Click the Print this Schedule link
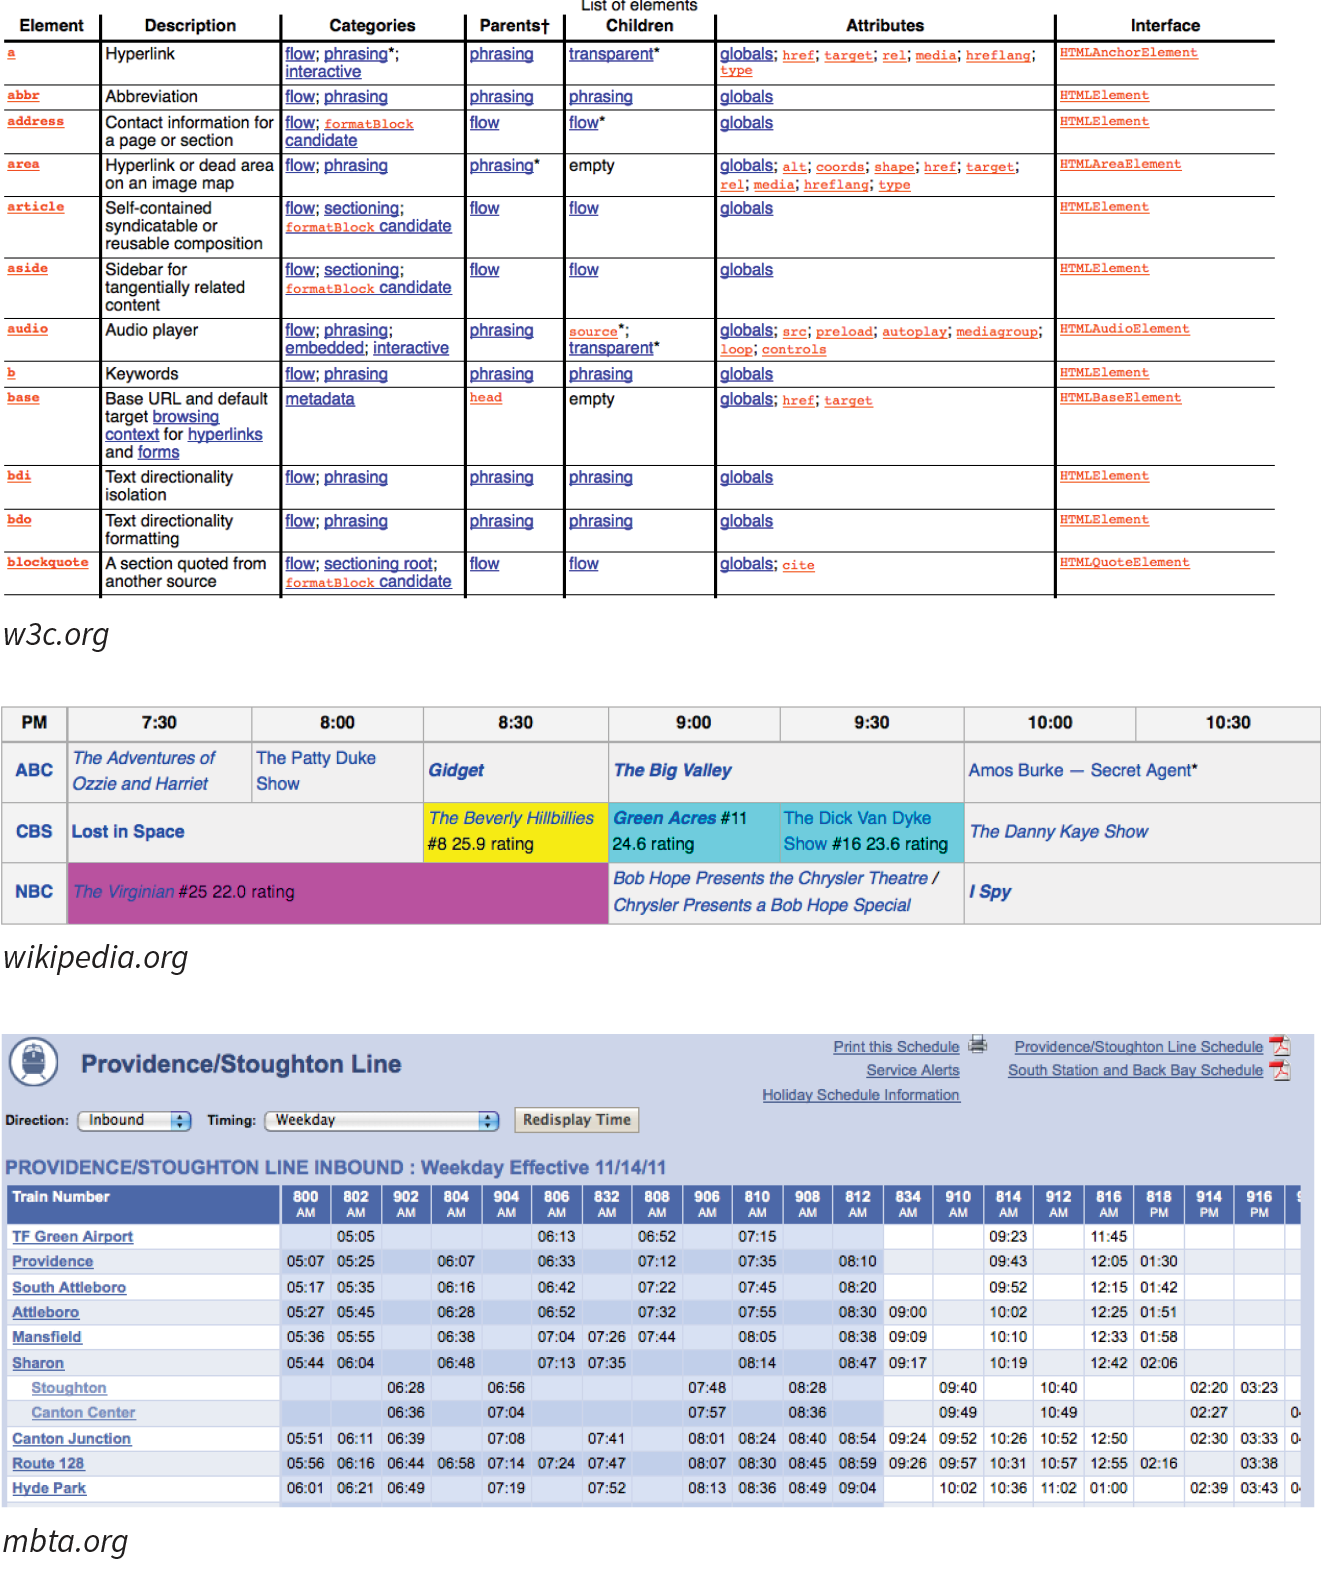Screen dimensions: 1321x1571 [896, 1047]
